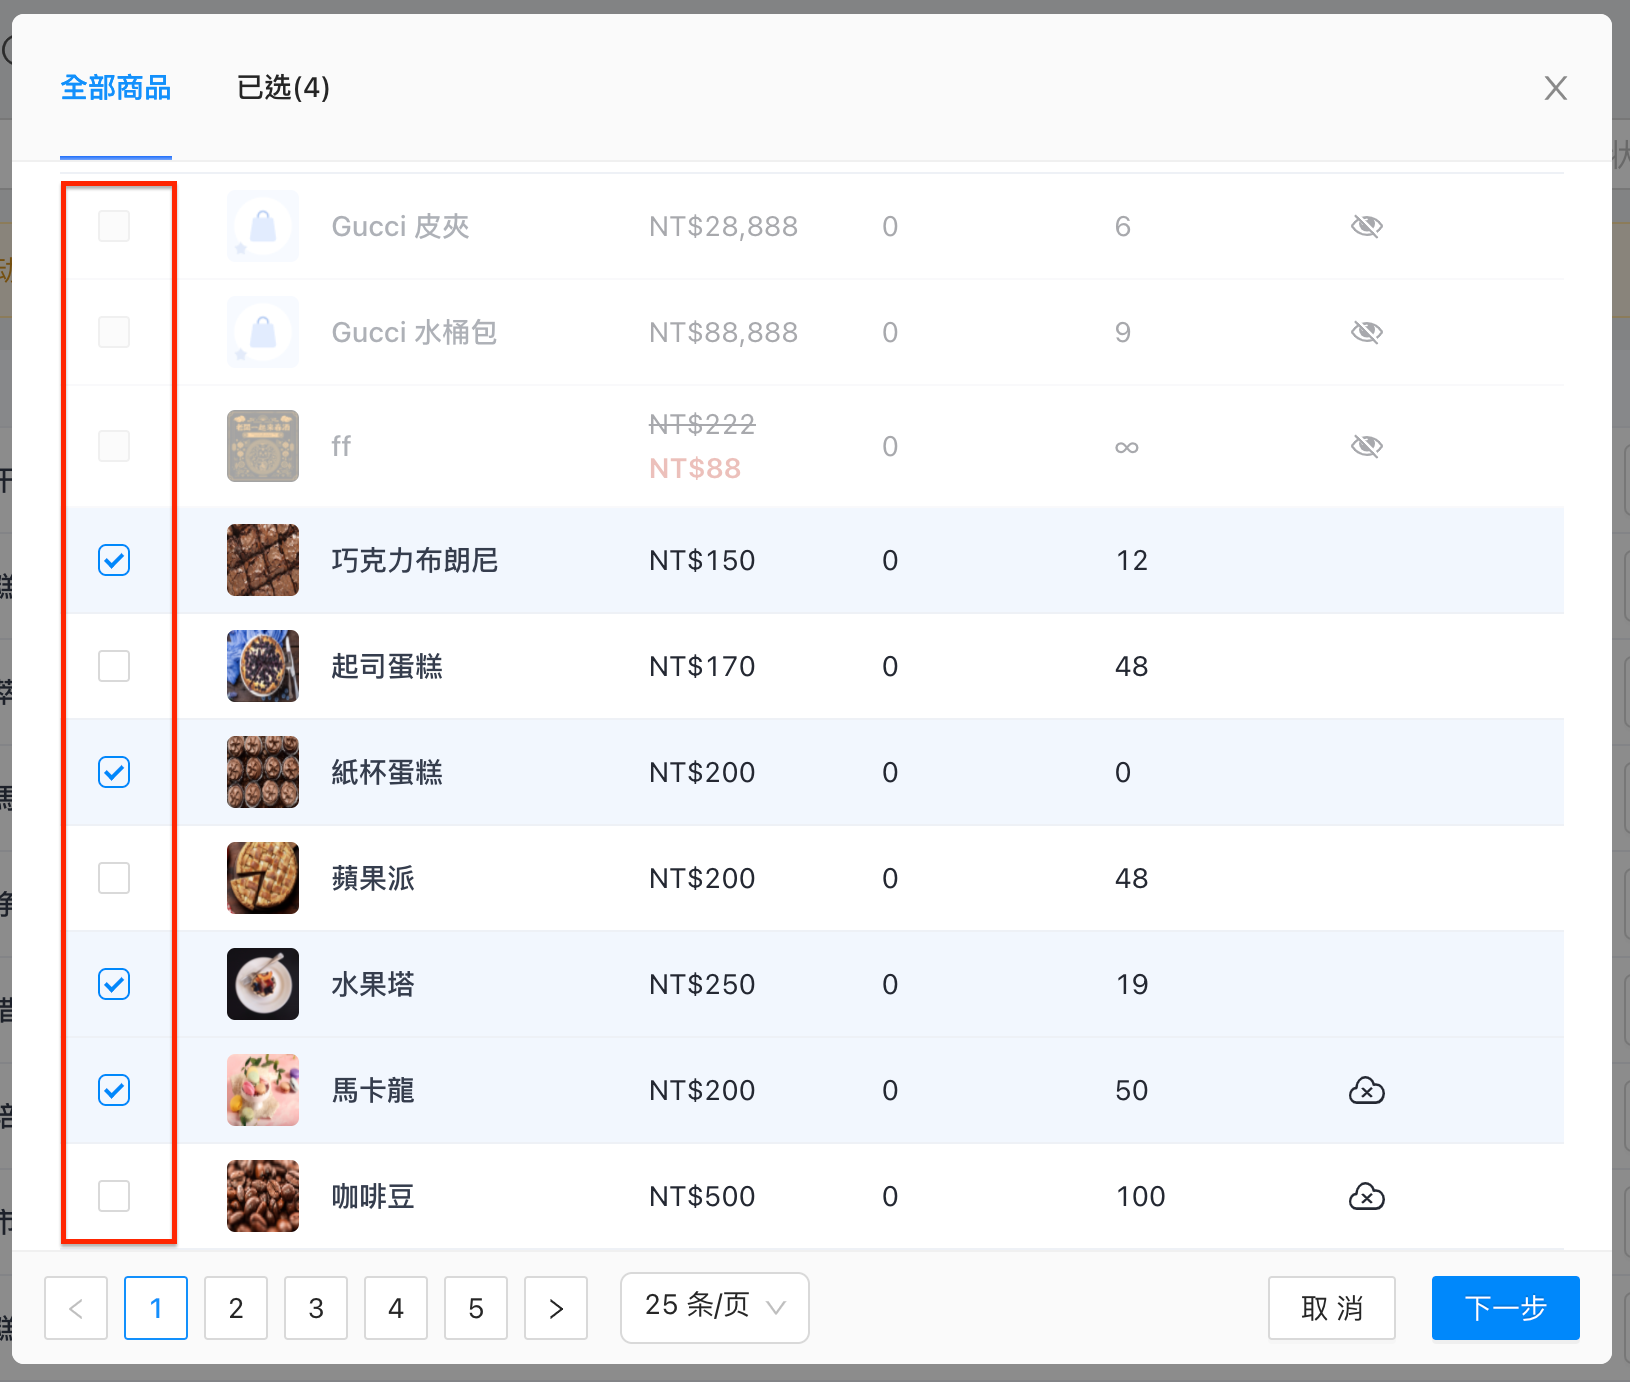
Task: Click the hidden-eye icon in the ff row
Action: pyautogui.click(x=1366, y=446)
